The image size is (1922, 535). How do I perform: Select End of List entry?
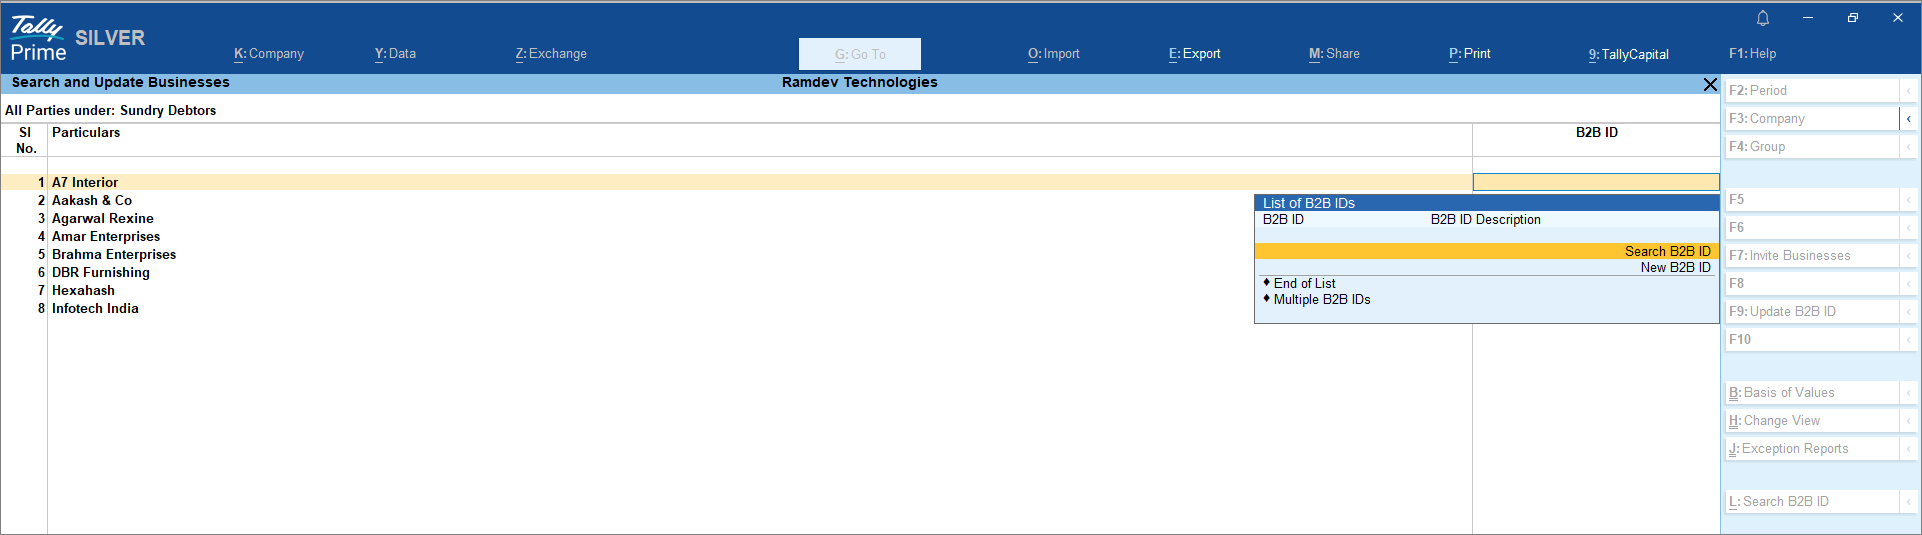1304,284
